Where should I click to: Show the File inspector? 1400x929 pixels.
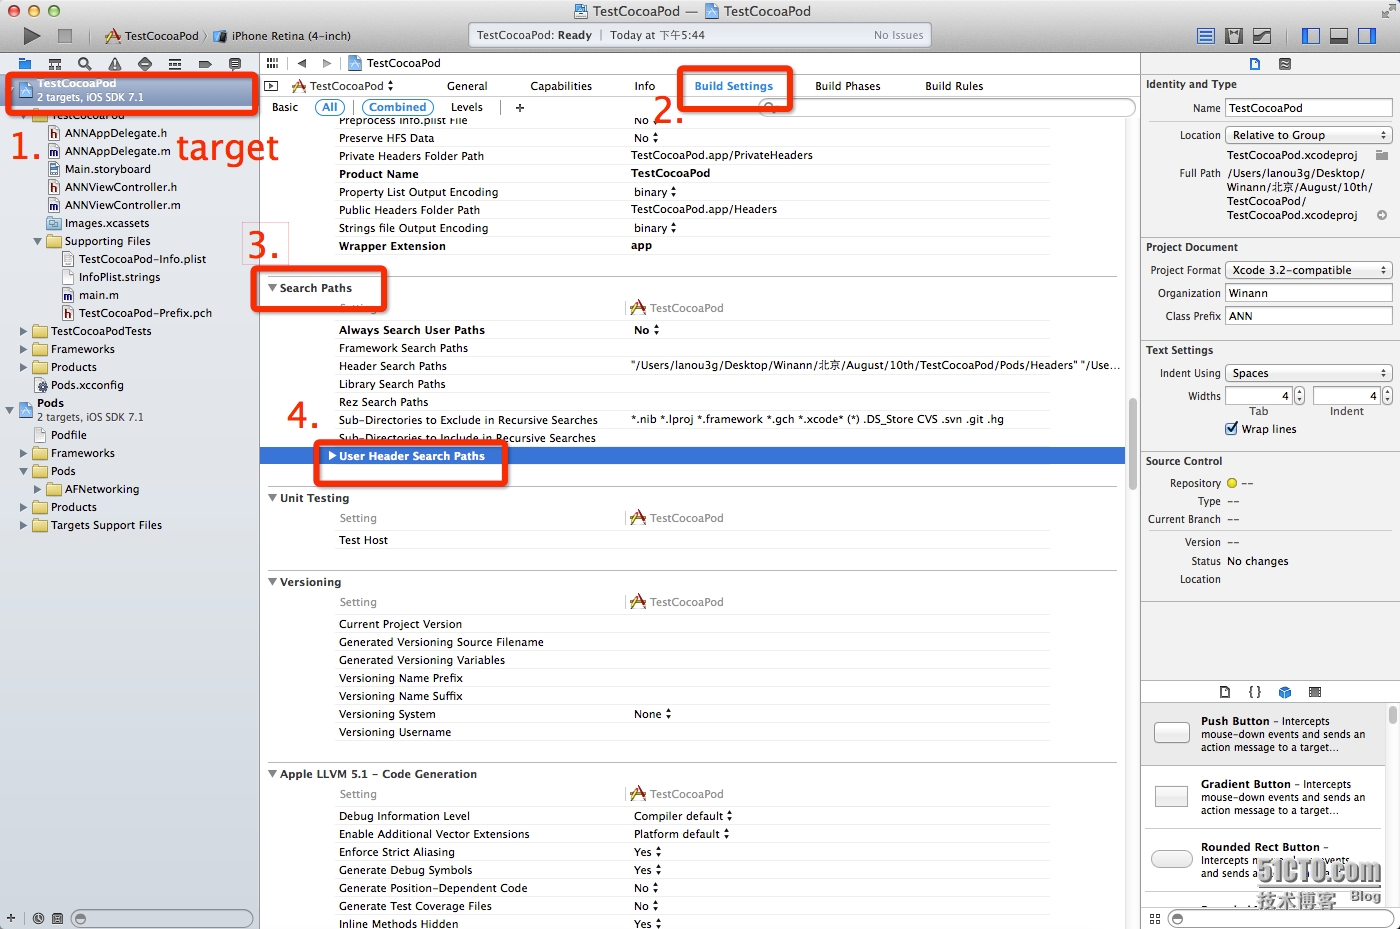click(x=1255, y=63)
